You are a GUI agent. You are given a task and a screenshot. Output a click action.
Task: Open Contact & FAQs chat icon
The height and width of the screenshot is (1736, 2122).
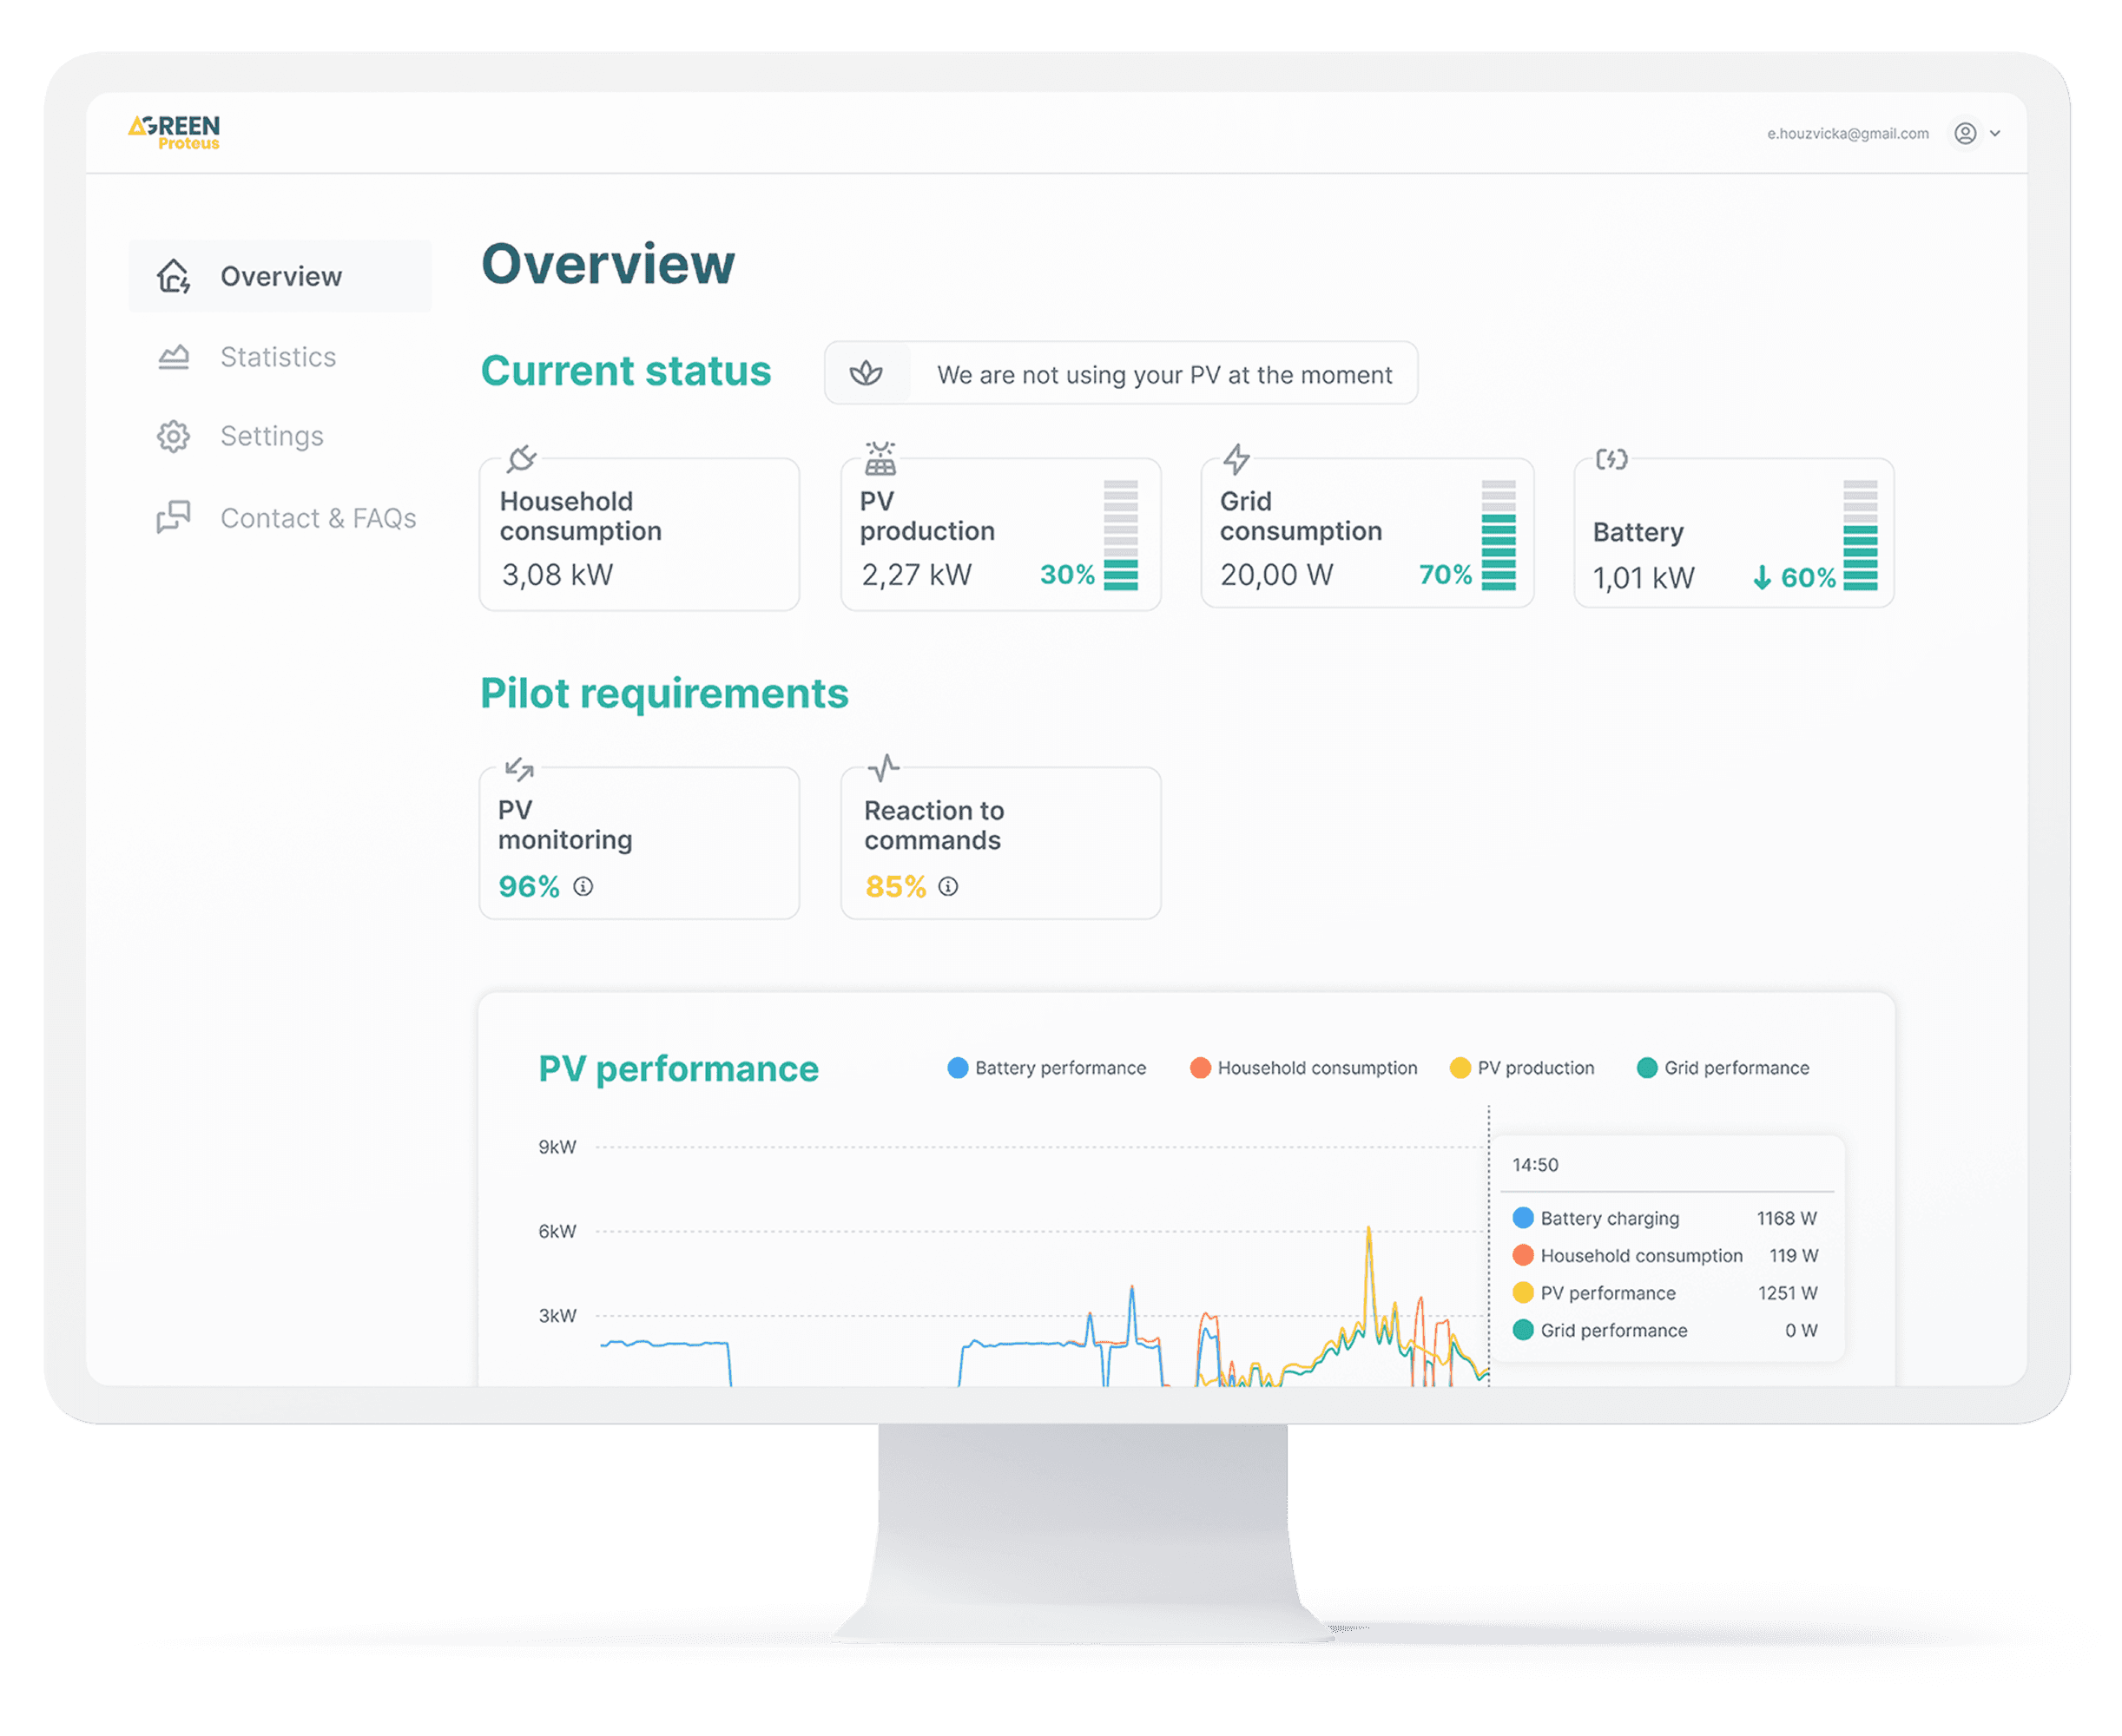tap(173, 517)
